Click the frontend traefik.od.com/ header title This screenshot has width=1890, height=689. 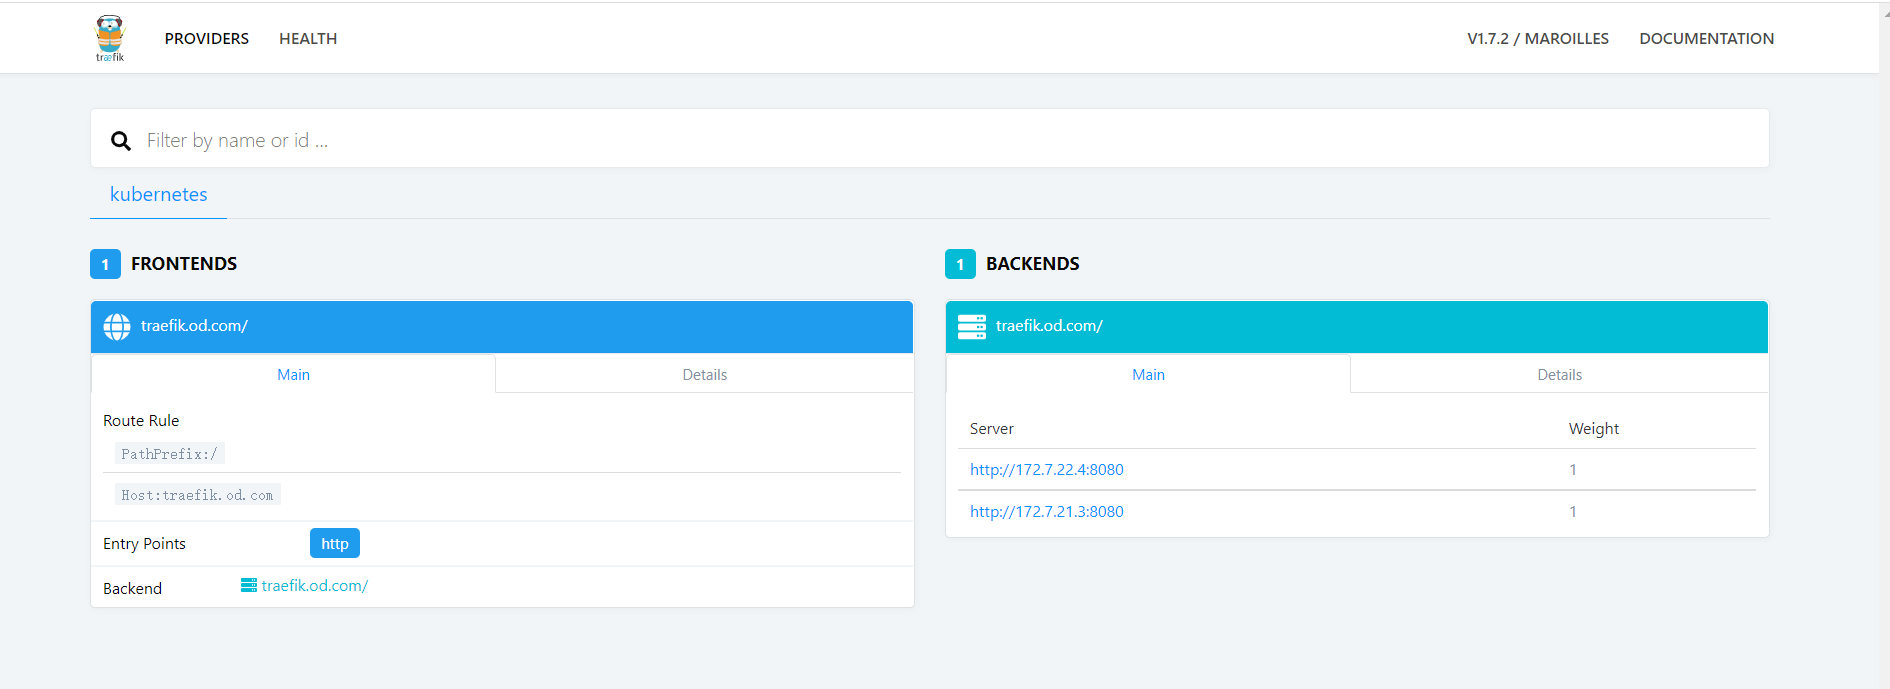[x=194, y=326]
